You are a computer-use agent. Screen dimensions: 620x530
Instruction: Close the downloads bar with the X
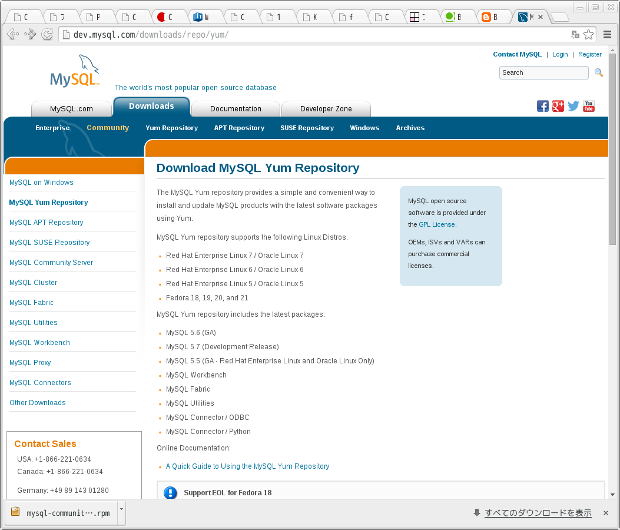point(606,513)
